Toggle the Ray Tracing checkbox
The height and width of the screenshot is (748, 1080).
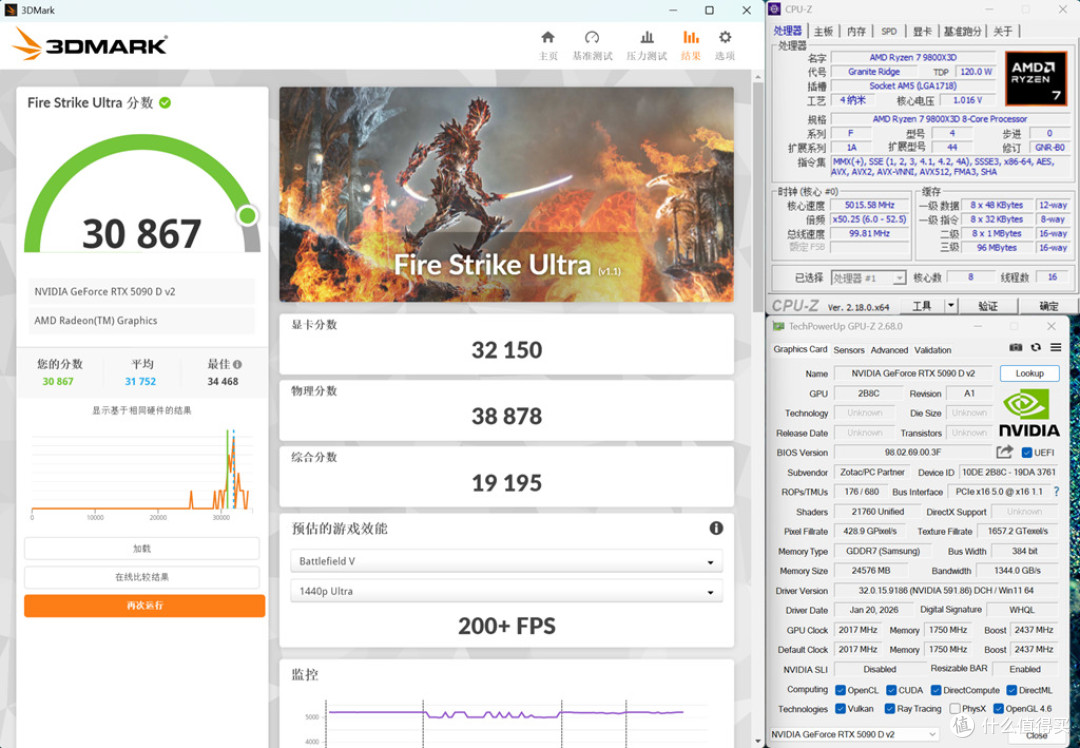coord(889,708)
